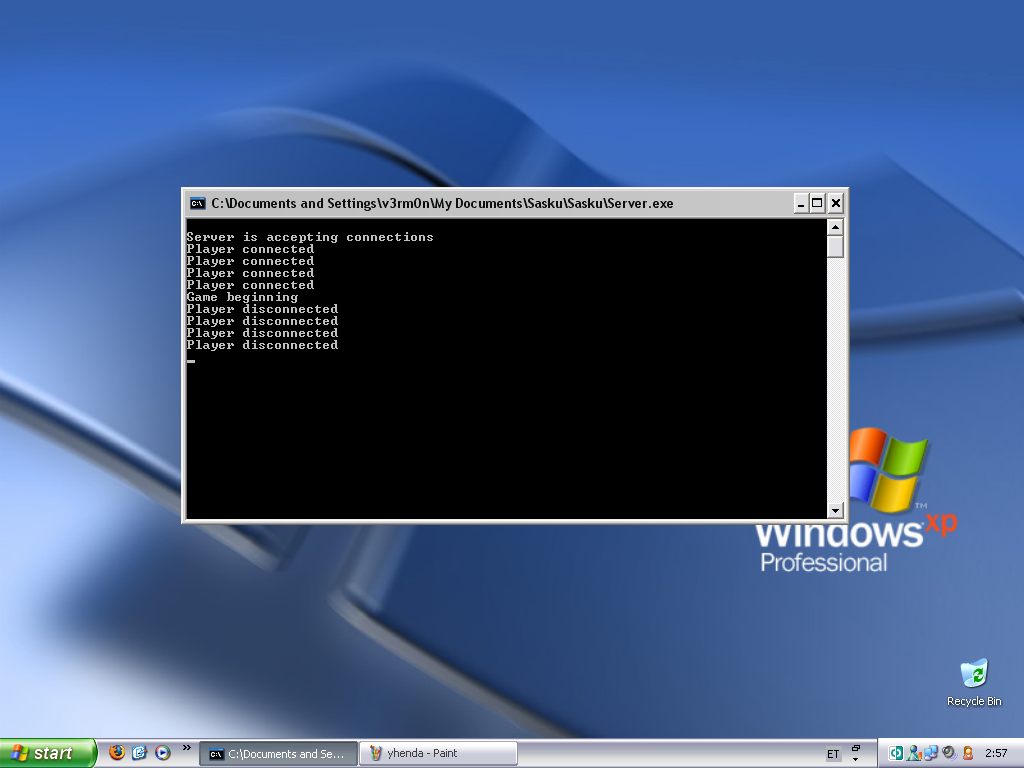The image size is (1024, 768).
Task: Close the Server.exe console window
Action: 835,204
